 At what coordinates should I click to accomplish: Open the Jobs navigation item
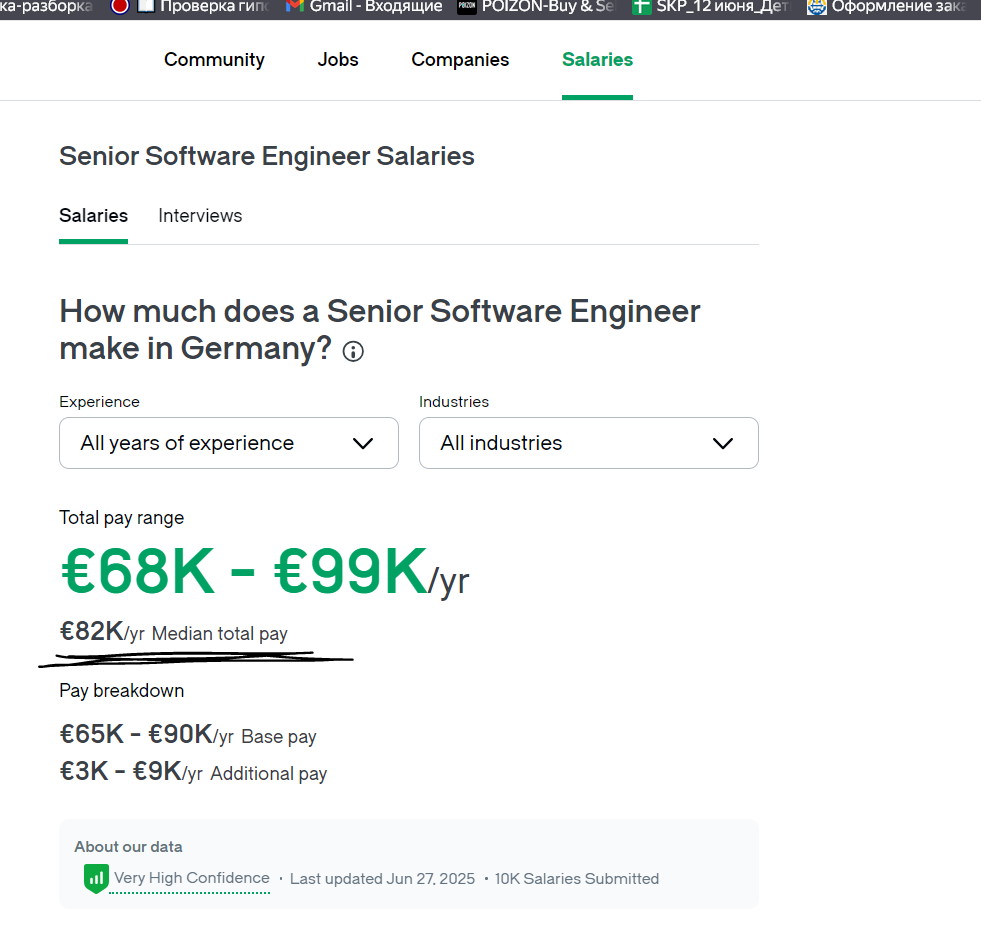[x=338, y=60]
